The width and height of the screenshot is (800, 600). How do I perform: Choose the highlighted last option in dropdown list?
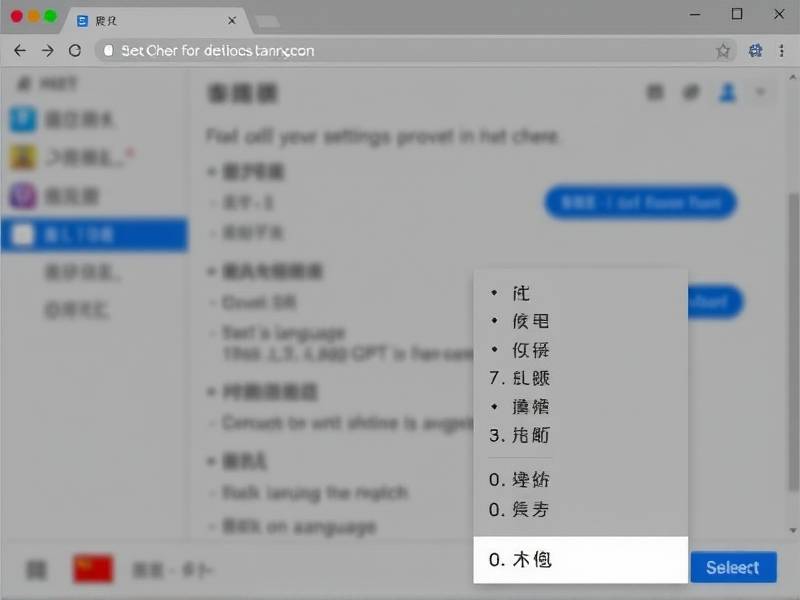pos(580,560)
